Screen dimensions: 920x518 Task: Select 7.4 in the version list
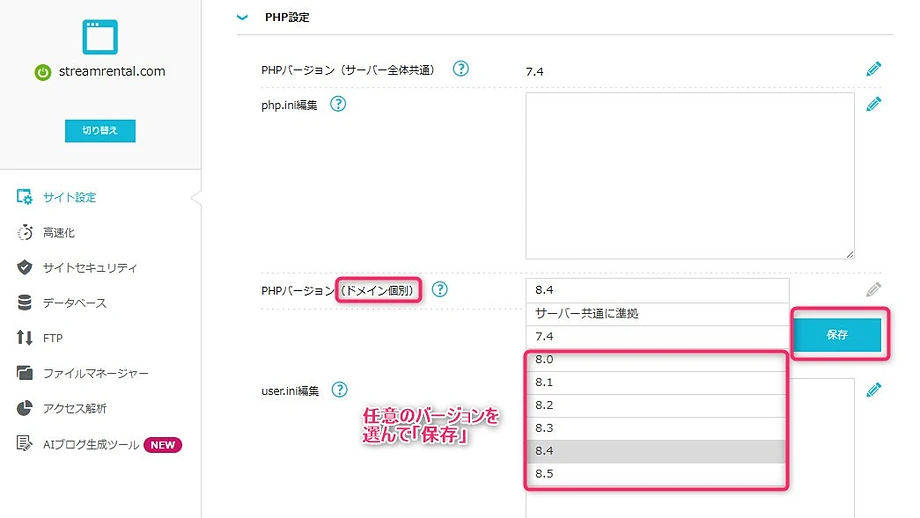(657, 337)
